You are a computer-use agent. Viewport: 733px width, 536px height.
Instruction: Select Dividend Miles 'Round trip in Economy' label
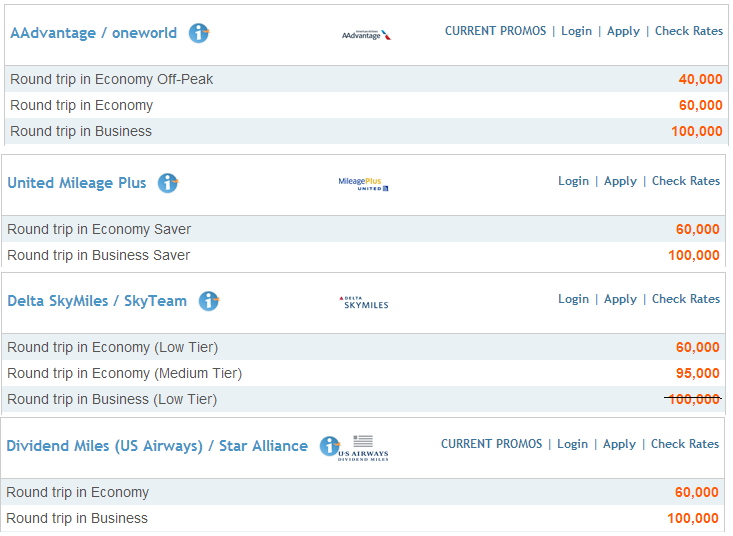pos(78,493)
